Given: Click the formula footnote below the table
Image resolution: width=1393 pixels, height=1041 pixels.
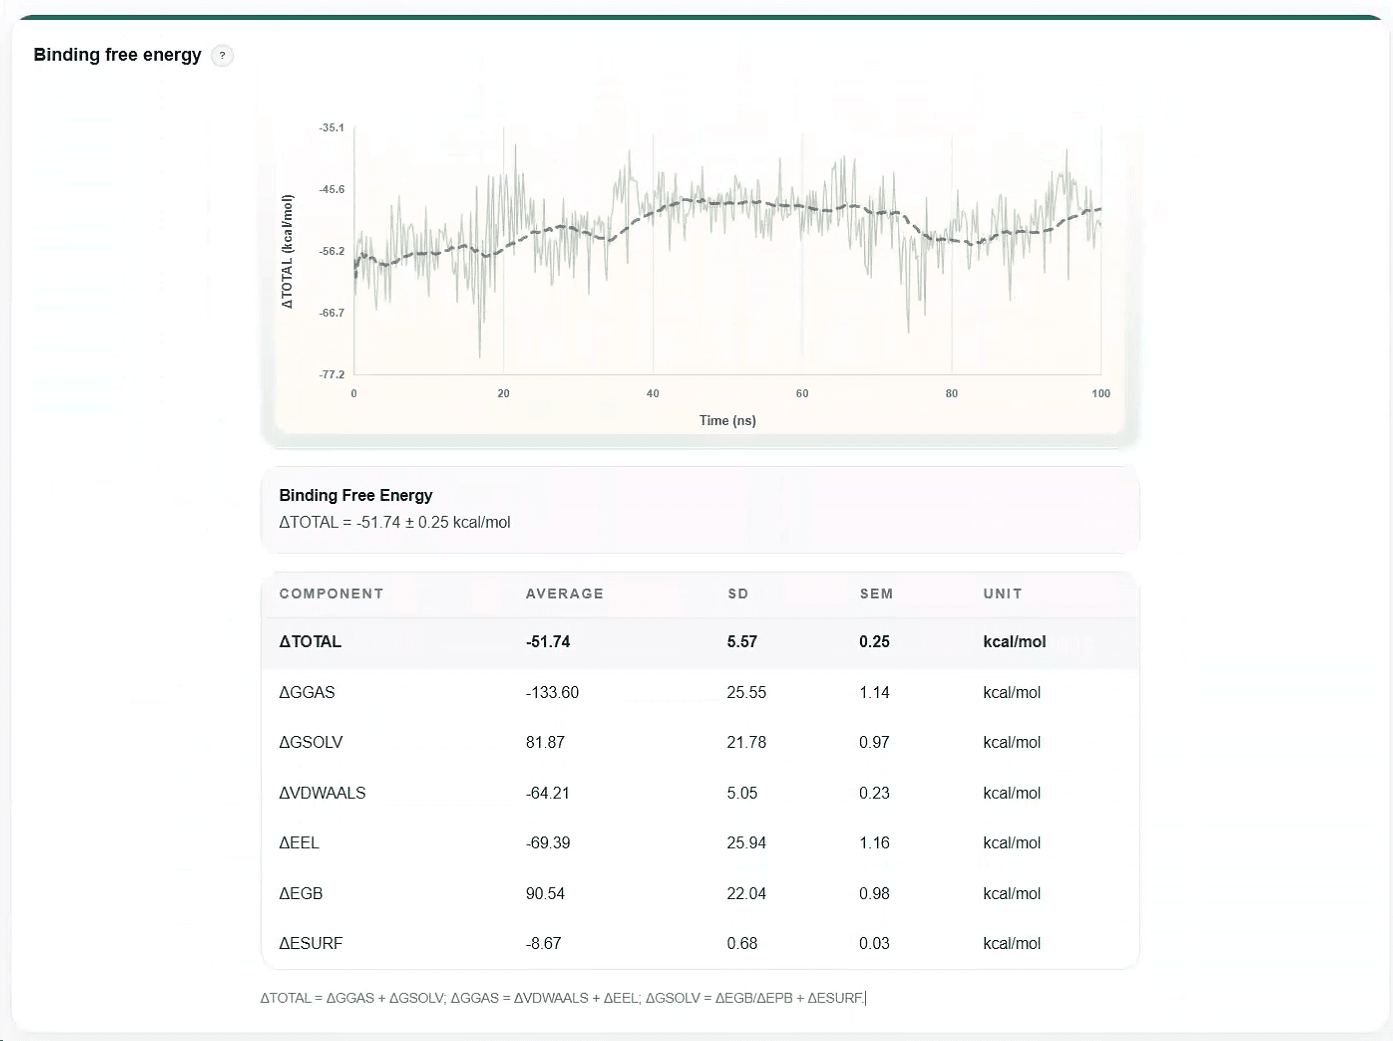Looking at the screenshot, I should click(562, 998).
